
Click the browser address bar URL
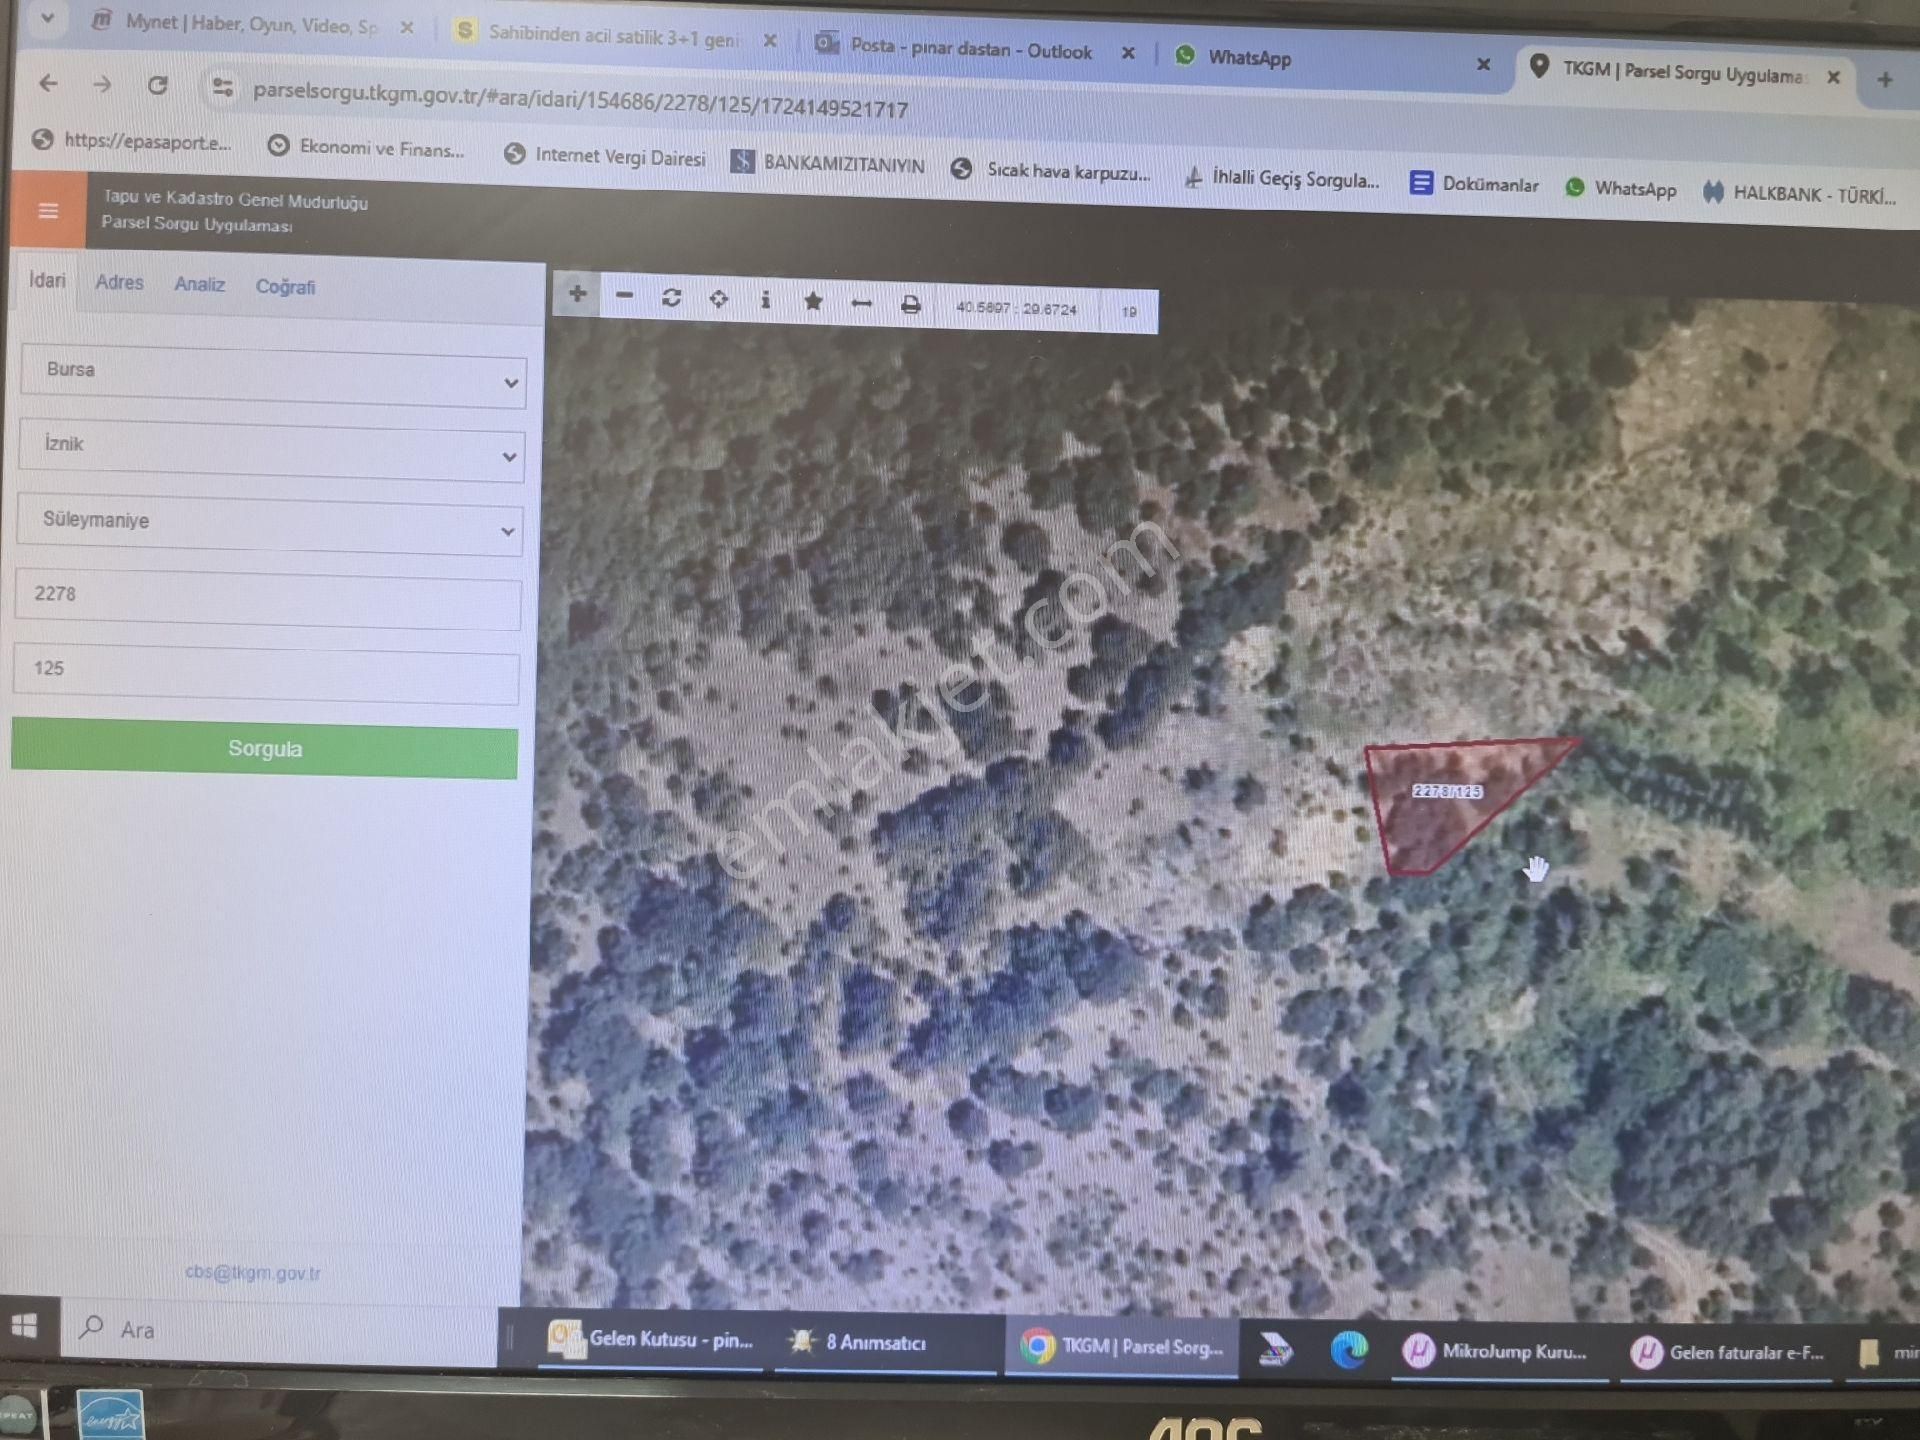[580, 101]
